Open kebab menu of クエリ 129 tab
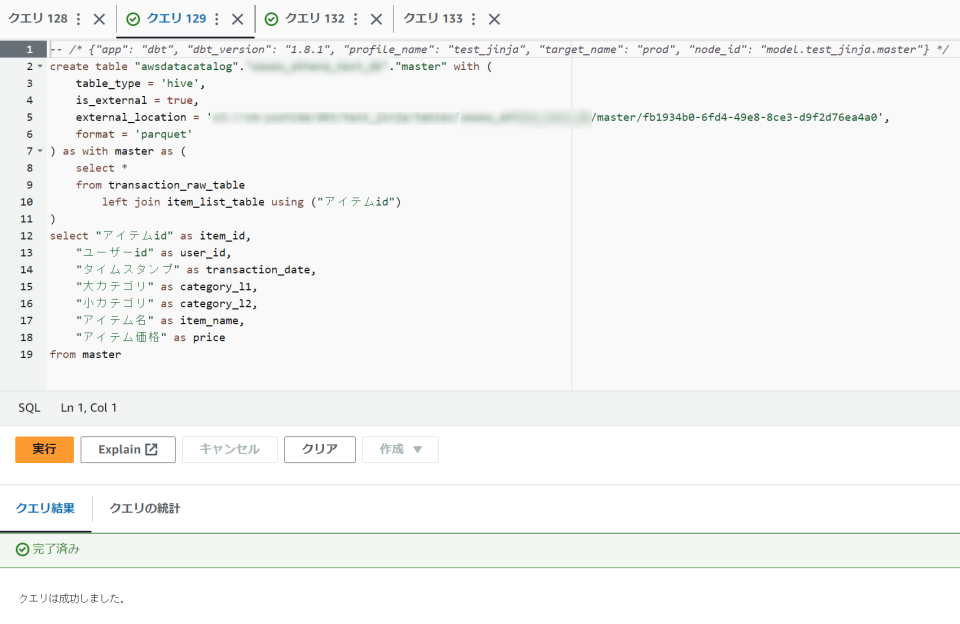Image resolution: width=960 pixels, height=624 pixels. click(217, 19)
